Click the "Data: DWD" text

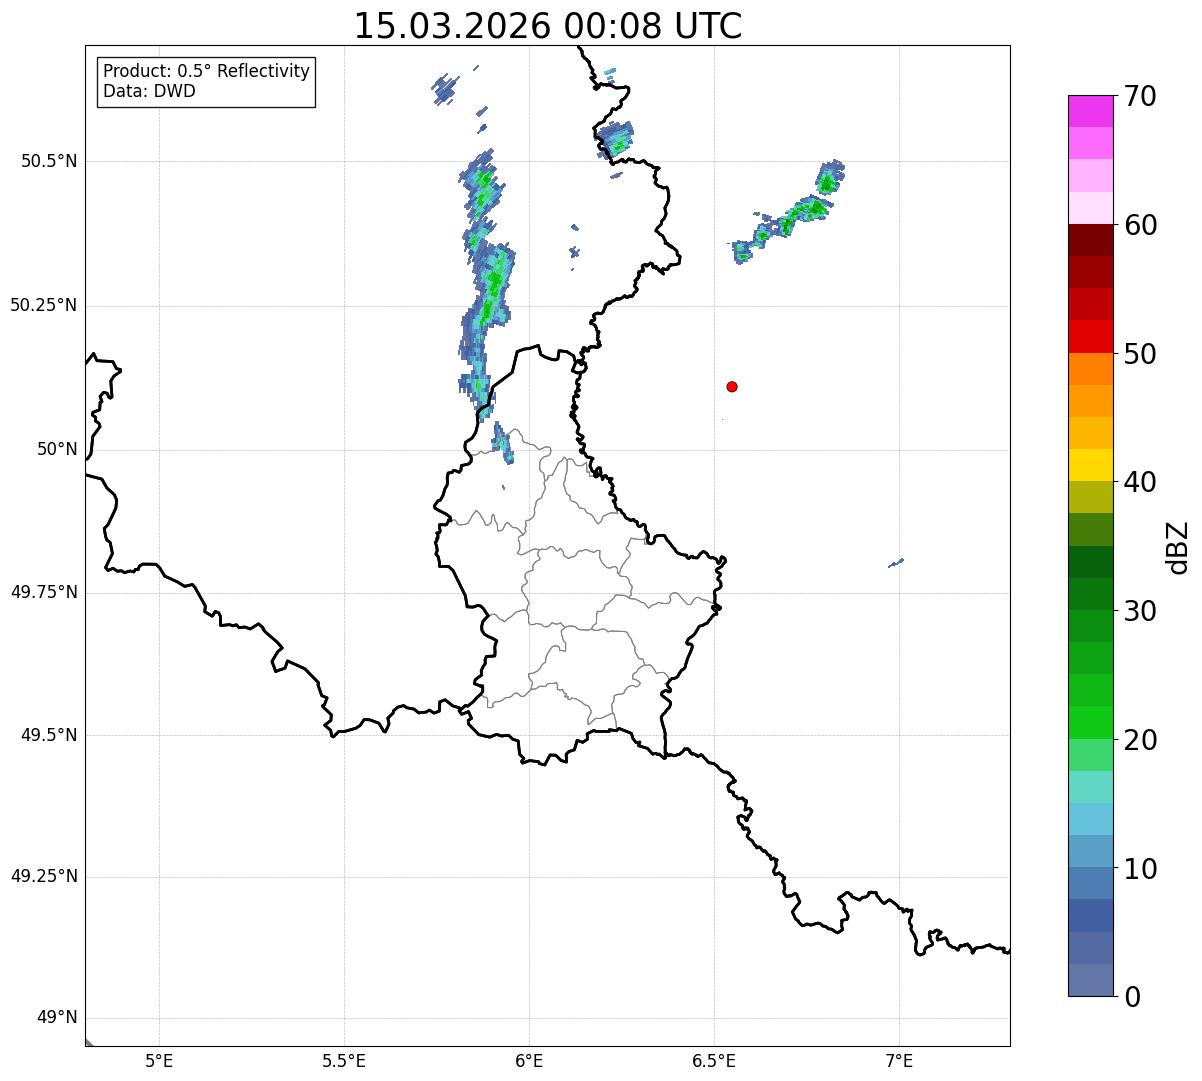click(149, 91)
